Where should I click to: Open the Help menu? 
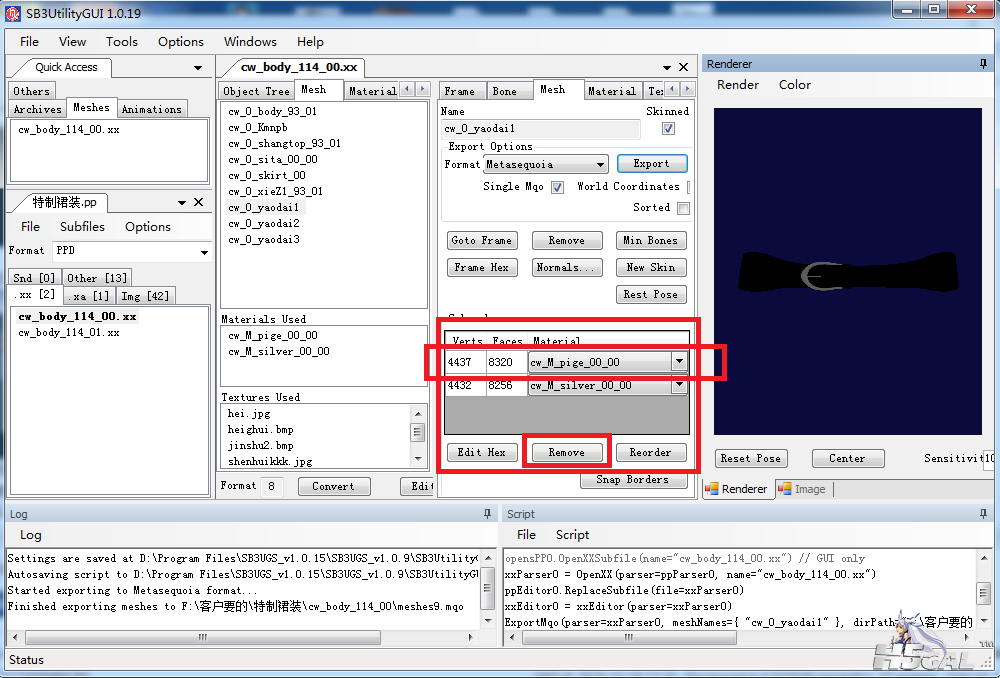(310, 41)
